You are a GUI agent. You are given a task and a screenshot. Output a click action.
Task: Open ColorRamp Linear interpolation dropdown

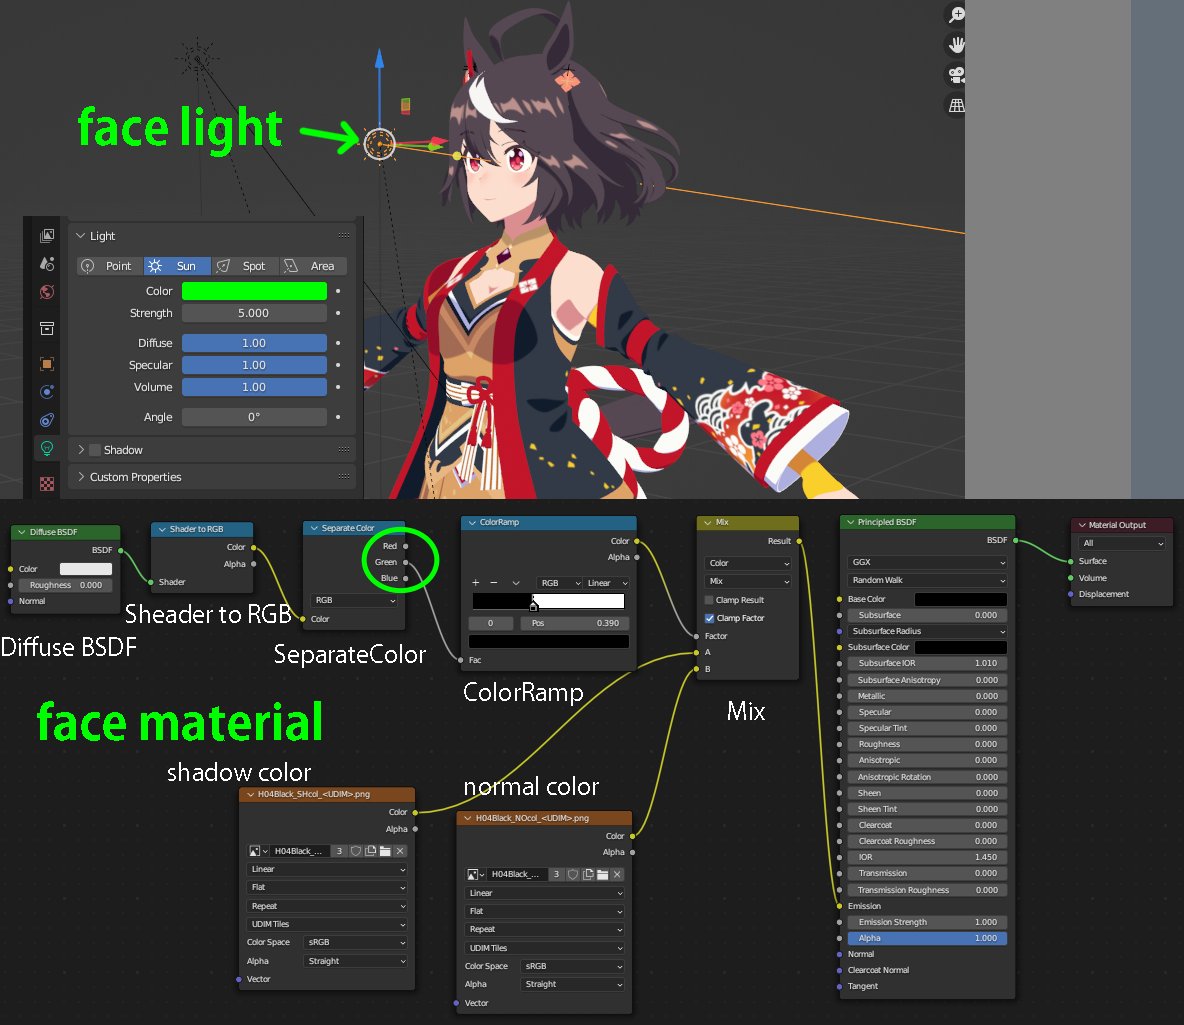607,583
